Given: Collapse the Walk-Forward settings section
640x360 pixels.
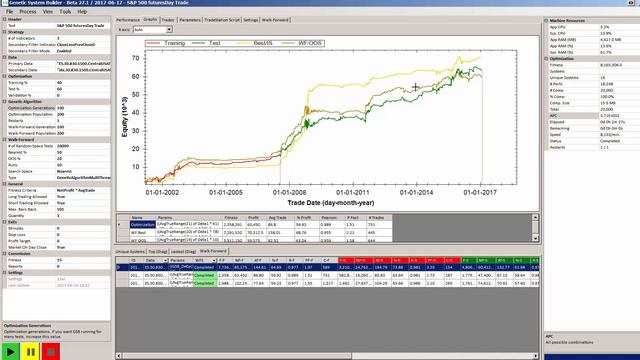Looking at the screenshot, I should (4, 140).
